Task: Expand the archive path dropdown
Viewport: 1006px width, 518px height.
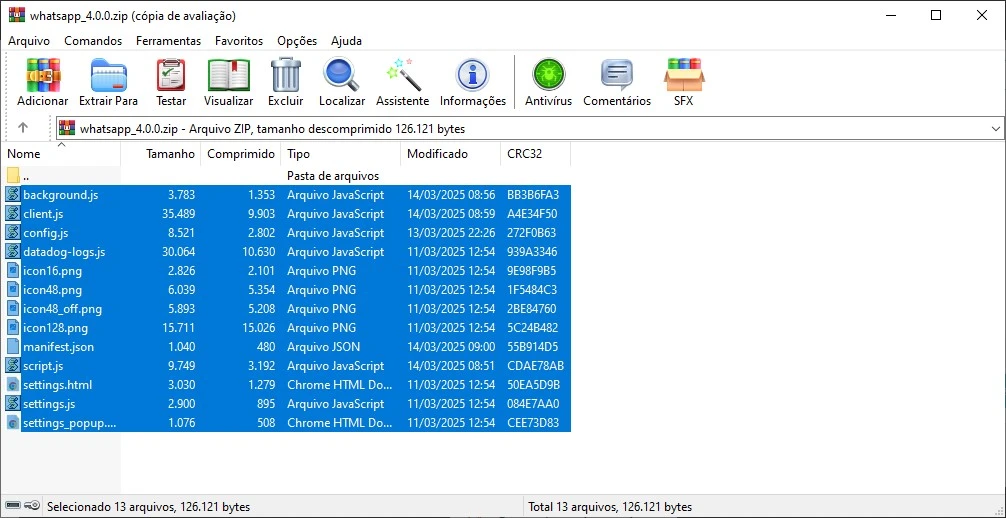Action: coord(996,129)
